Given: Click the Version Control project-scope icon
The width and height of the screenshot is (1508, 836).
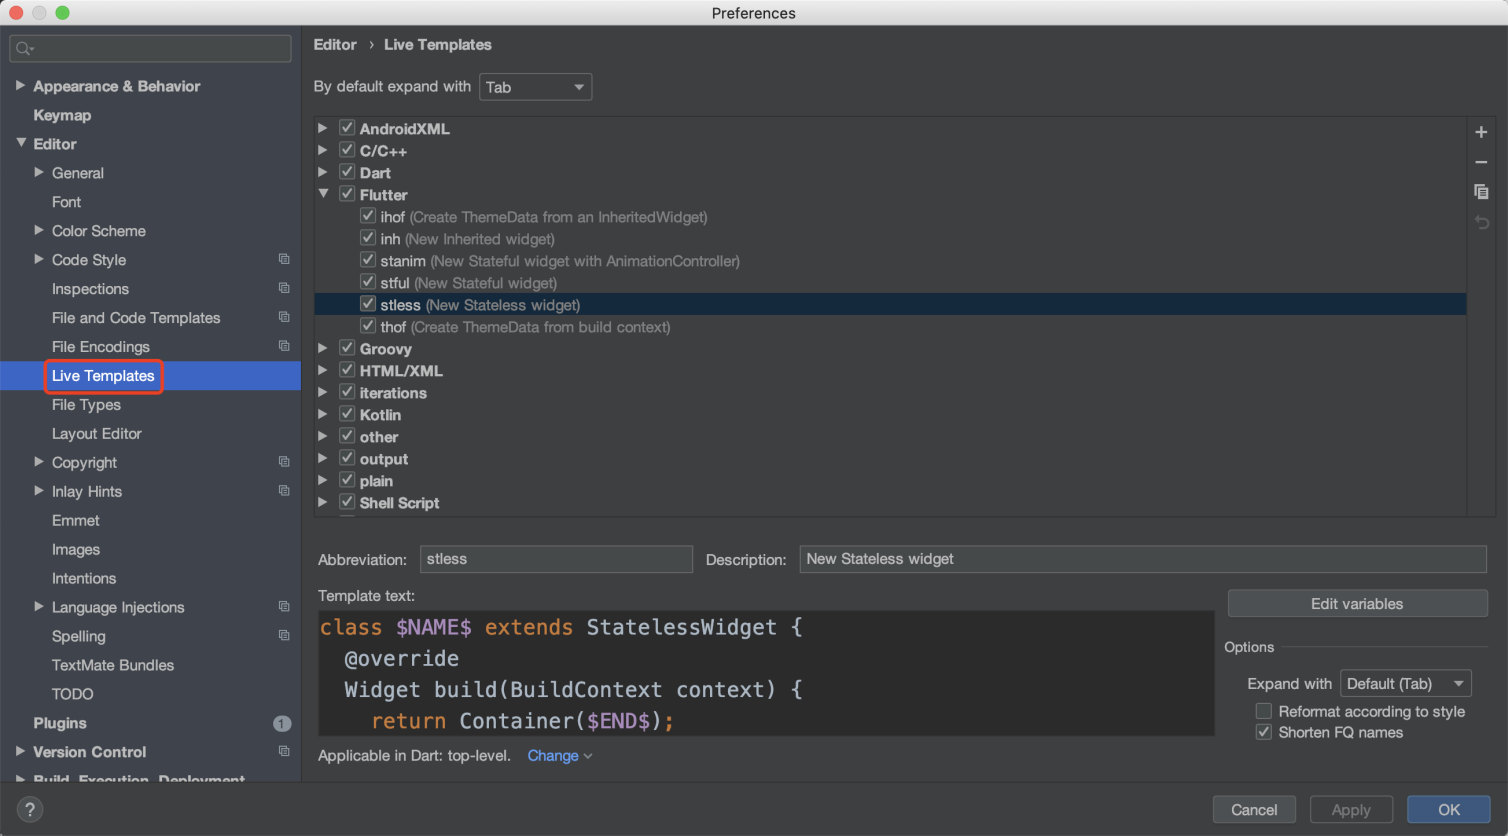Looking at the screenshot, I should click(284, 751).
